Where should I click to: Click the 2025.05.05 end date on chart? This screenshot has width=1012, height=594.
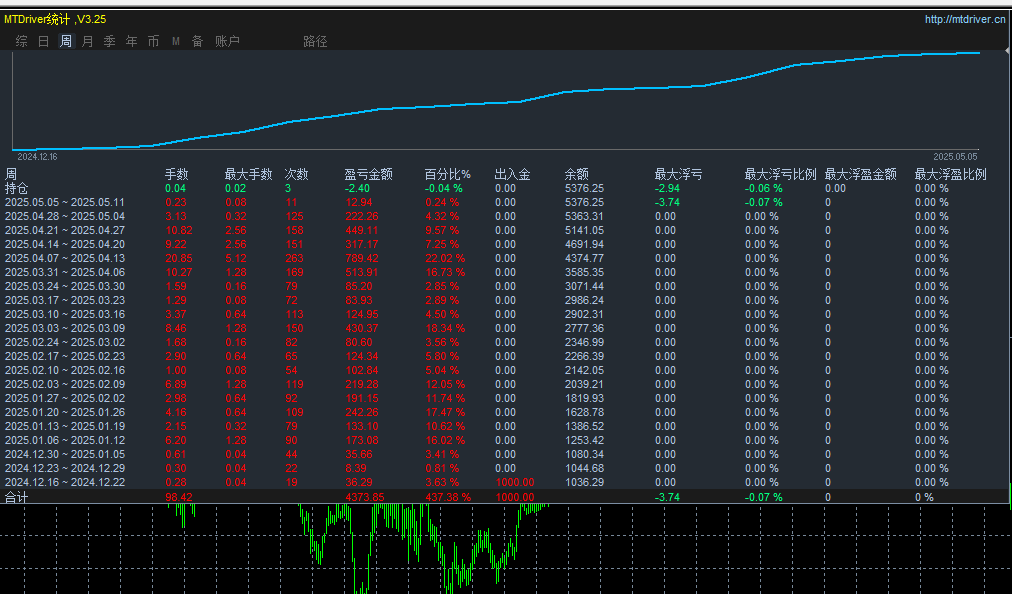point(955,157)
